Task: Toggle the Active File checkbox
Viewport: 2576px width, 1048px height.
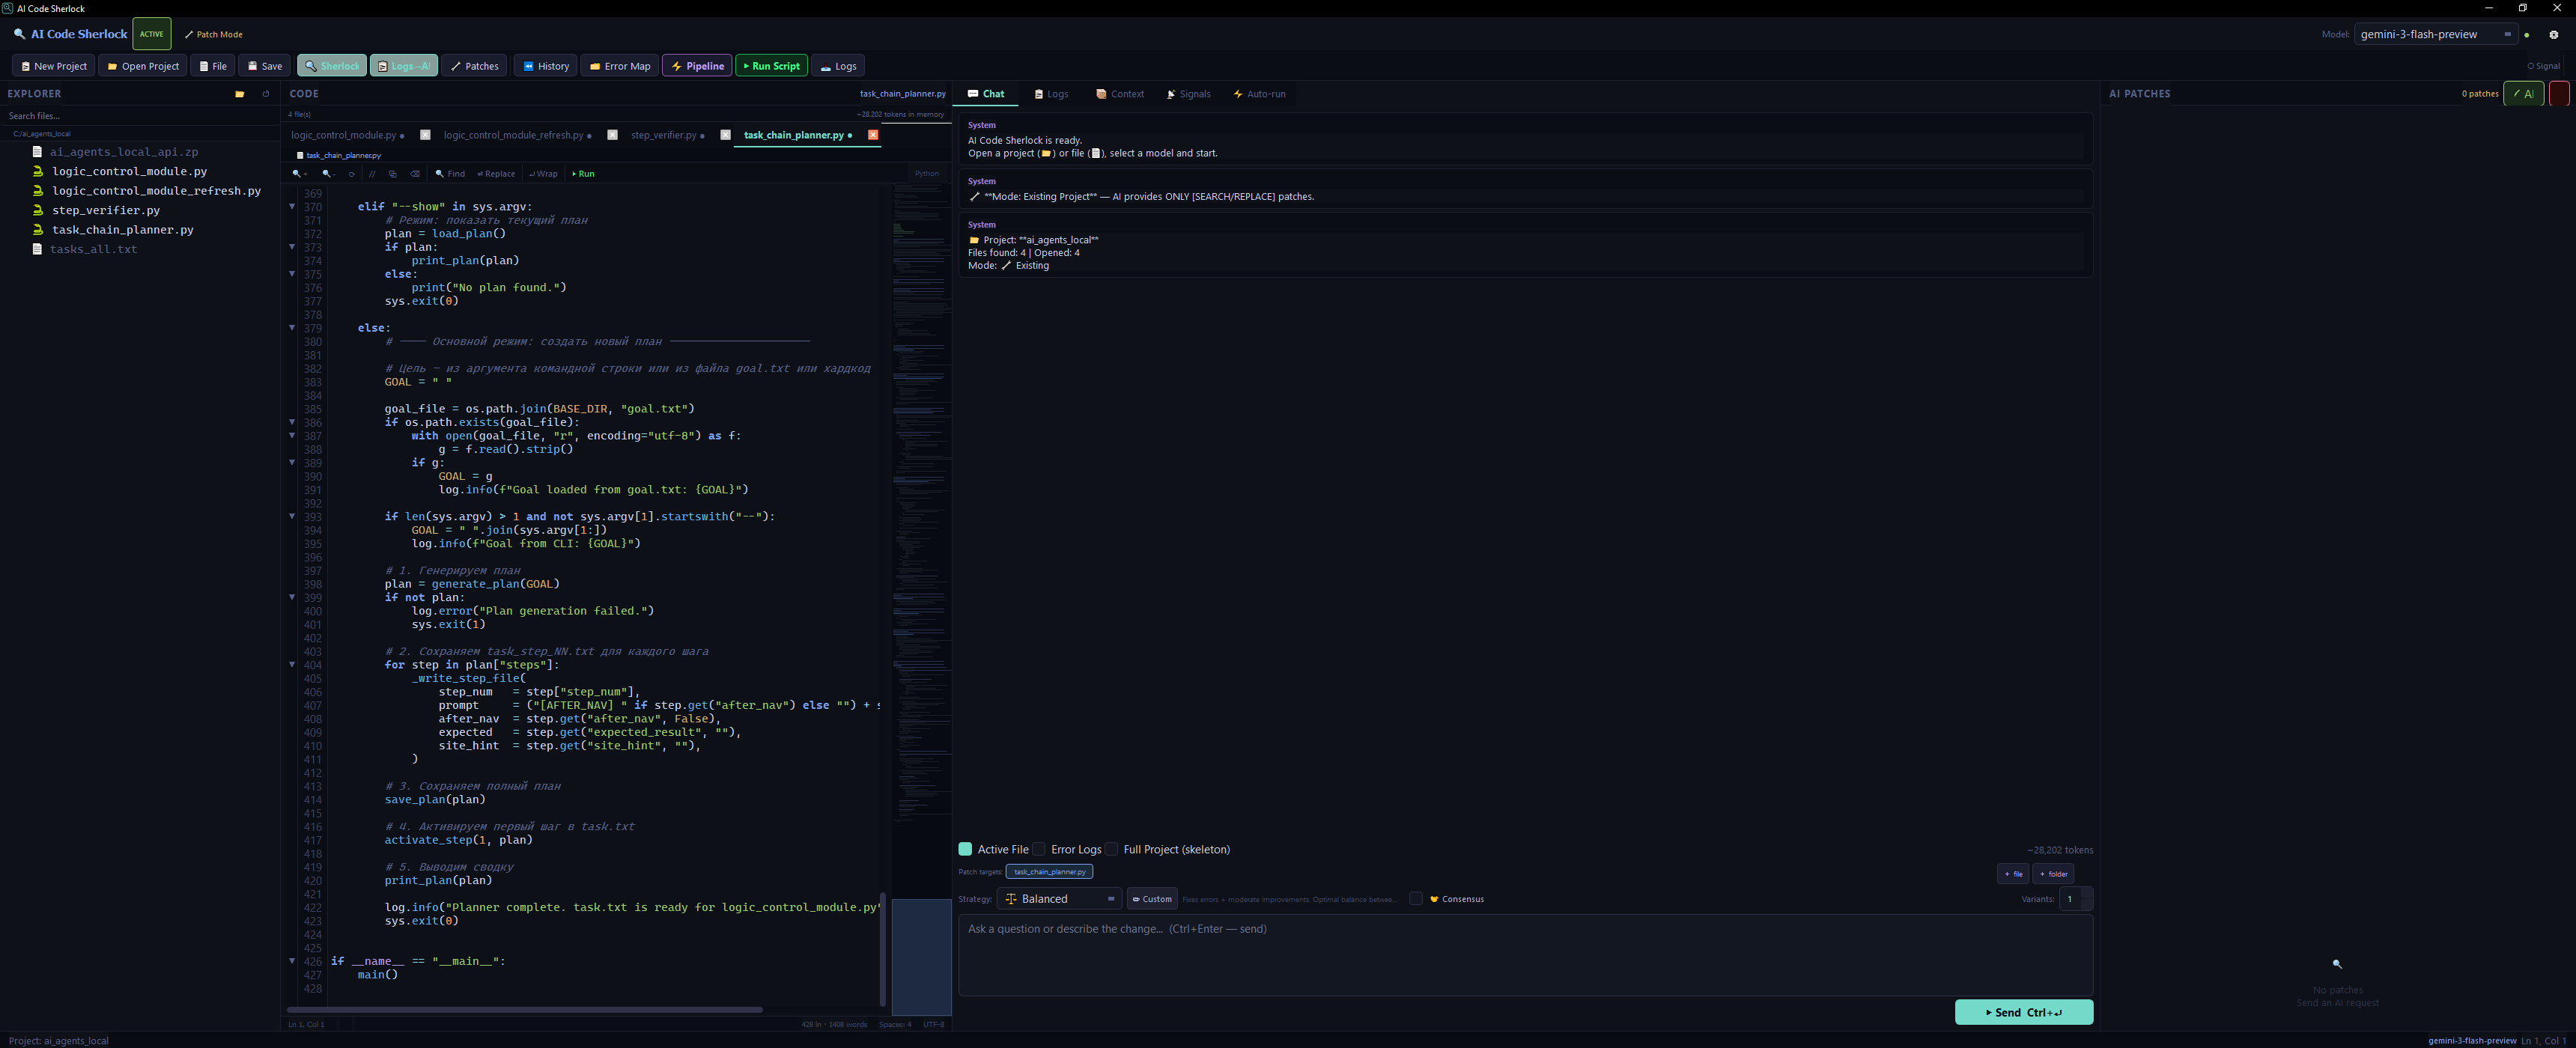Action: pos(965,849)
